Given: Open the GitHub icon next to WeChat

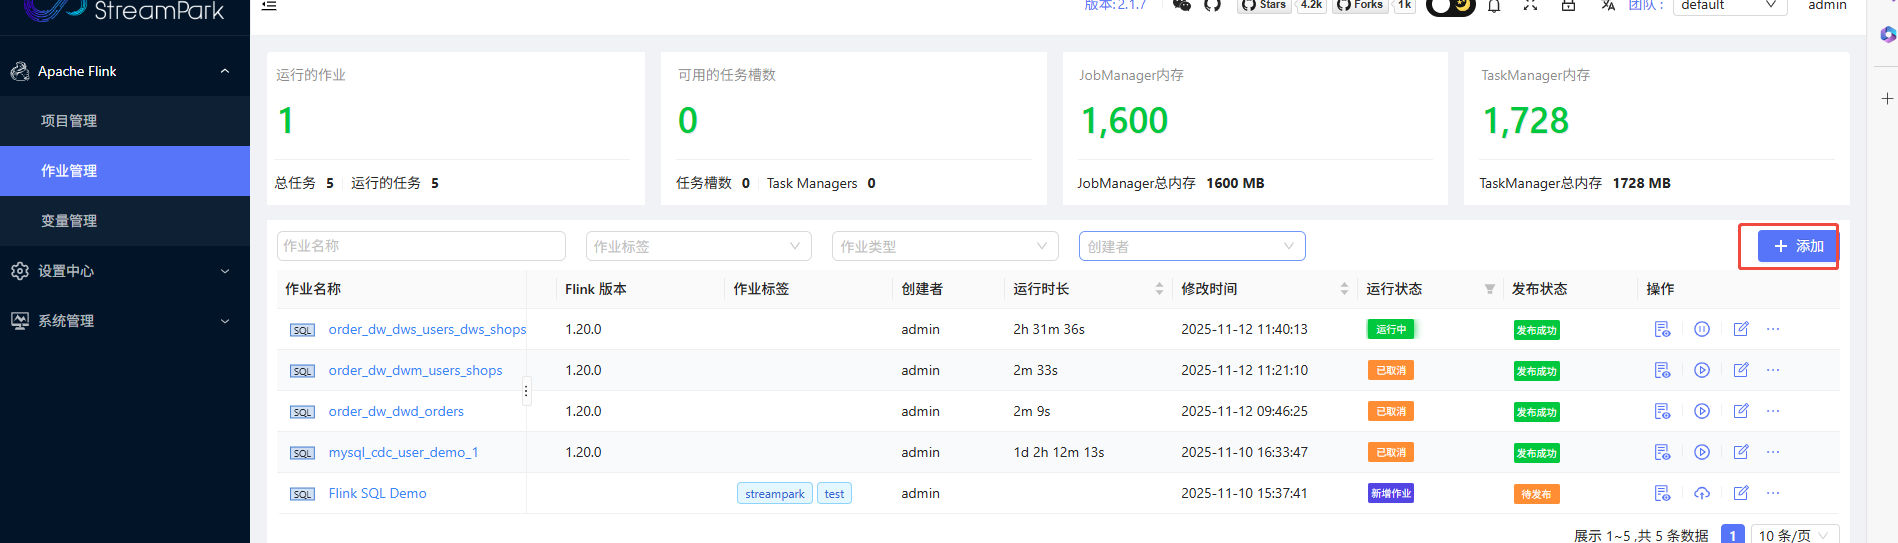Looking at the screenshot, I should pyautogui.click(x=1212, y=5).
